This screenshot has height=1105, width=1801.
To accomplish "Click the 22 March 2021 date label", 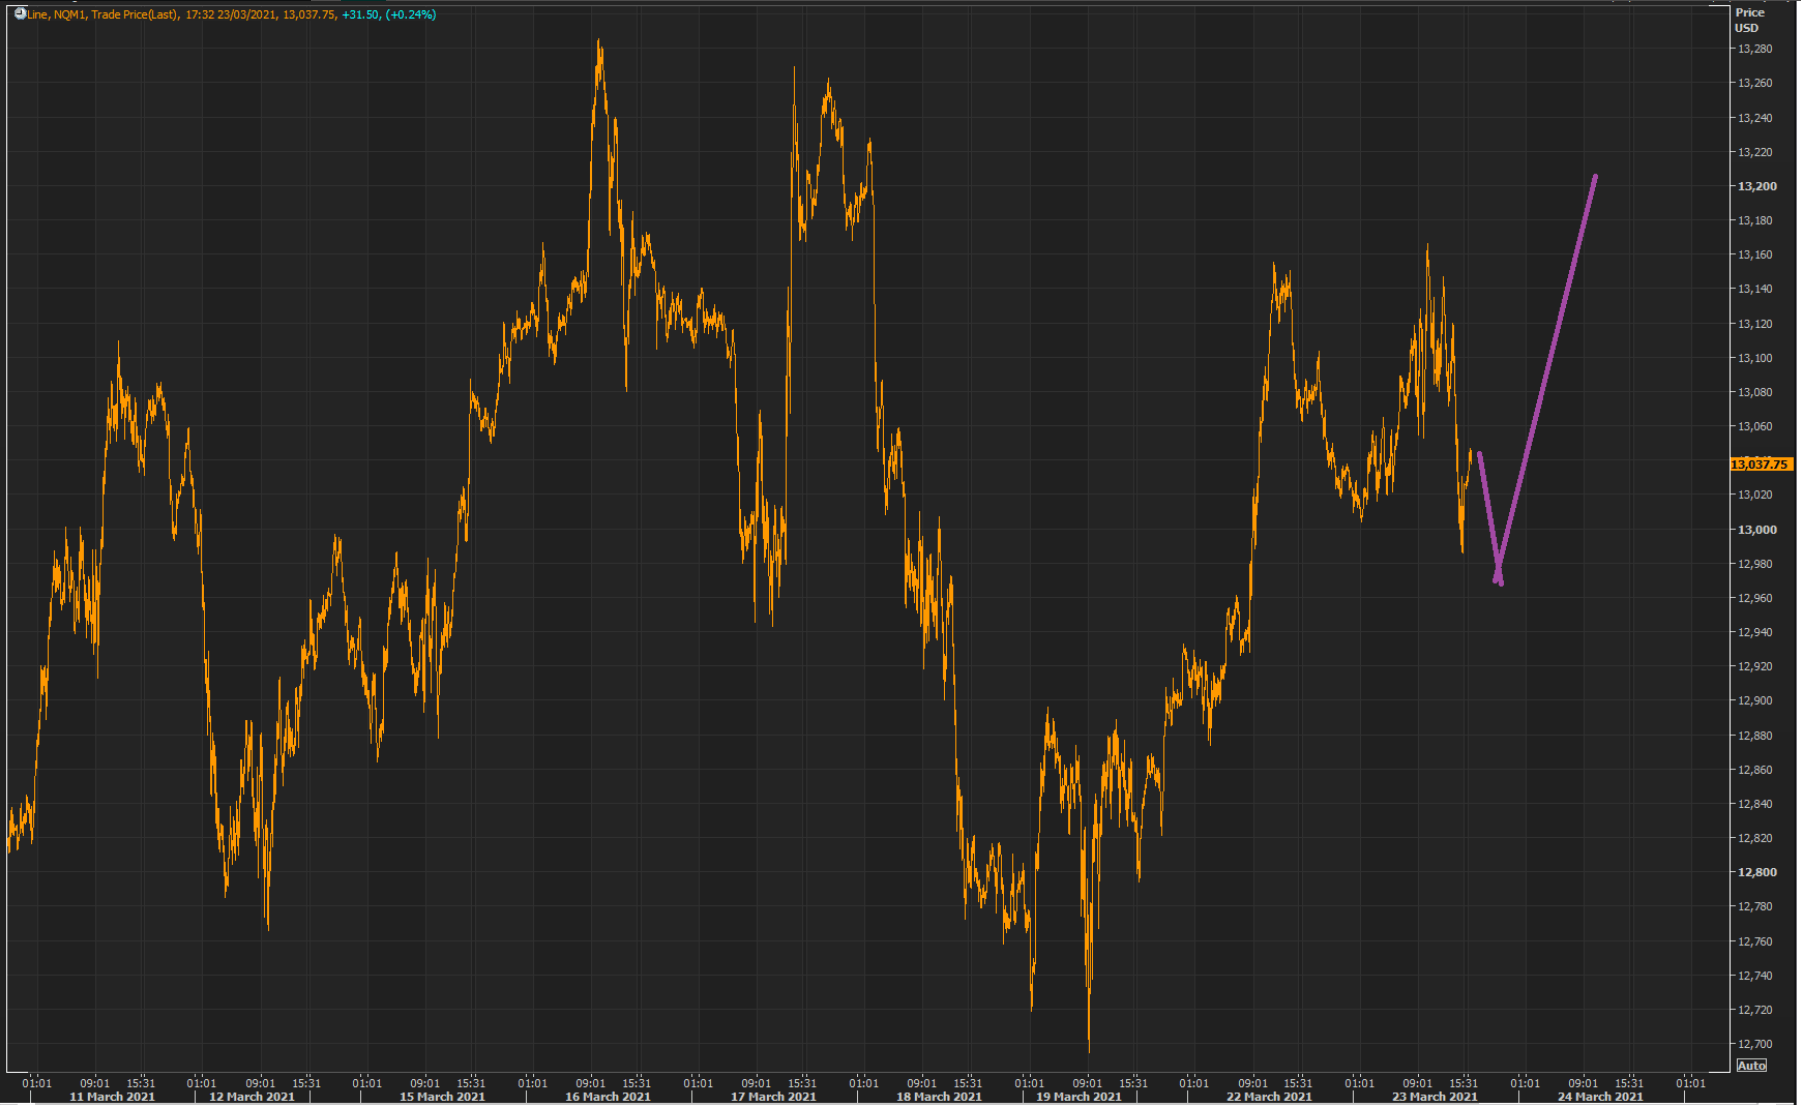I will [1269, 1097].
